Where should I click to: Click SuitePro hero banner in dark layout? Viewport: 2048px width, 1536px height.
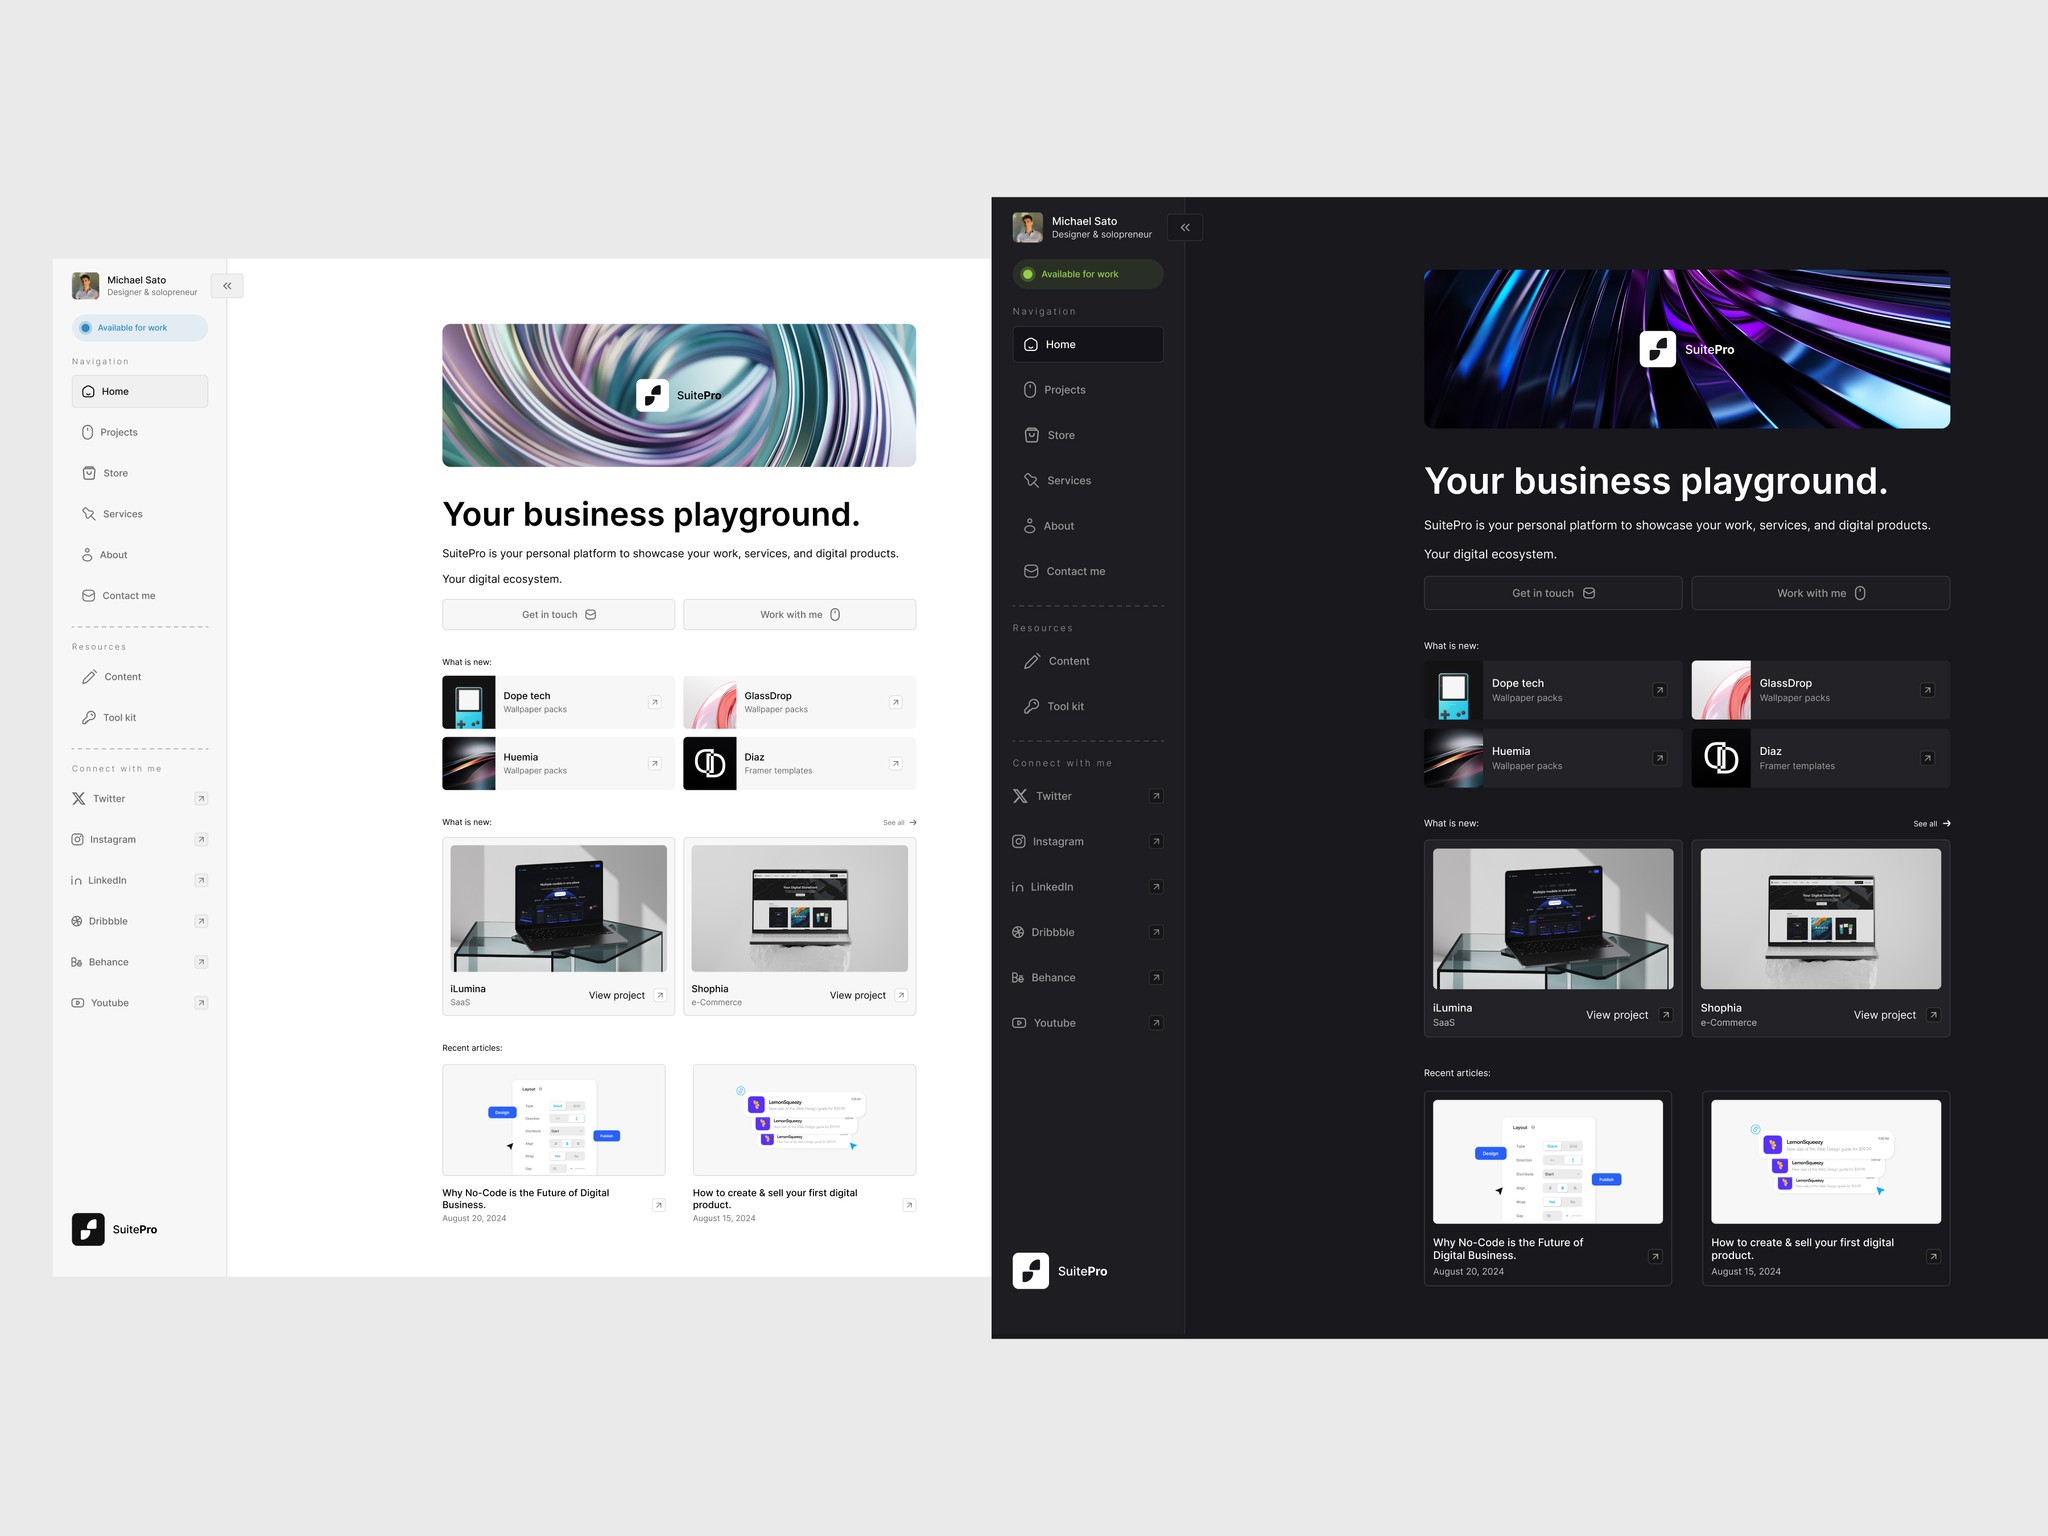click(1686, 349)
